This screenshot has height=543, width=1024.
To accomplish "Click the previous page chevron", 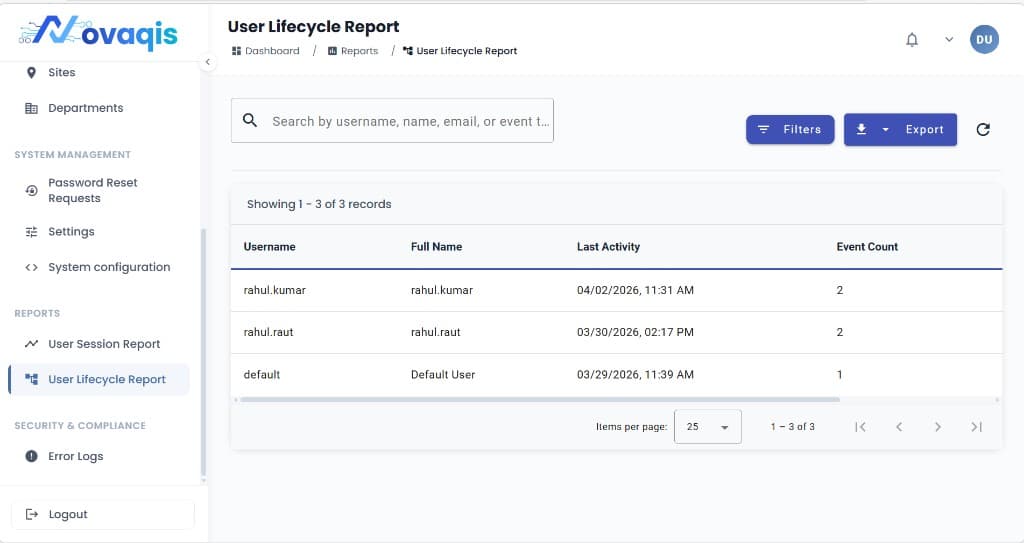I will [899, 427].
